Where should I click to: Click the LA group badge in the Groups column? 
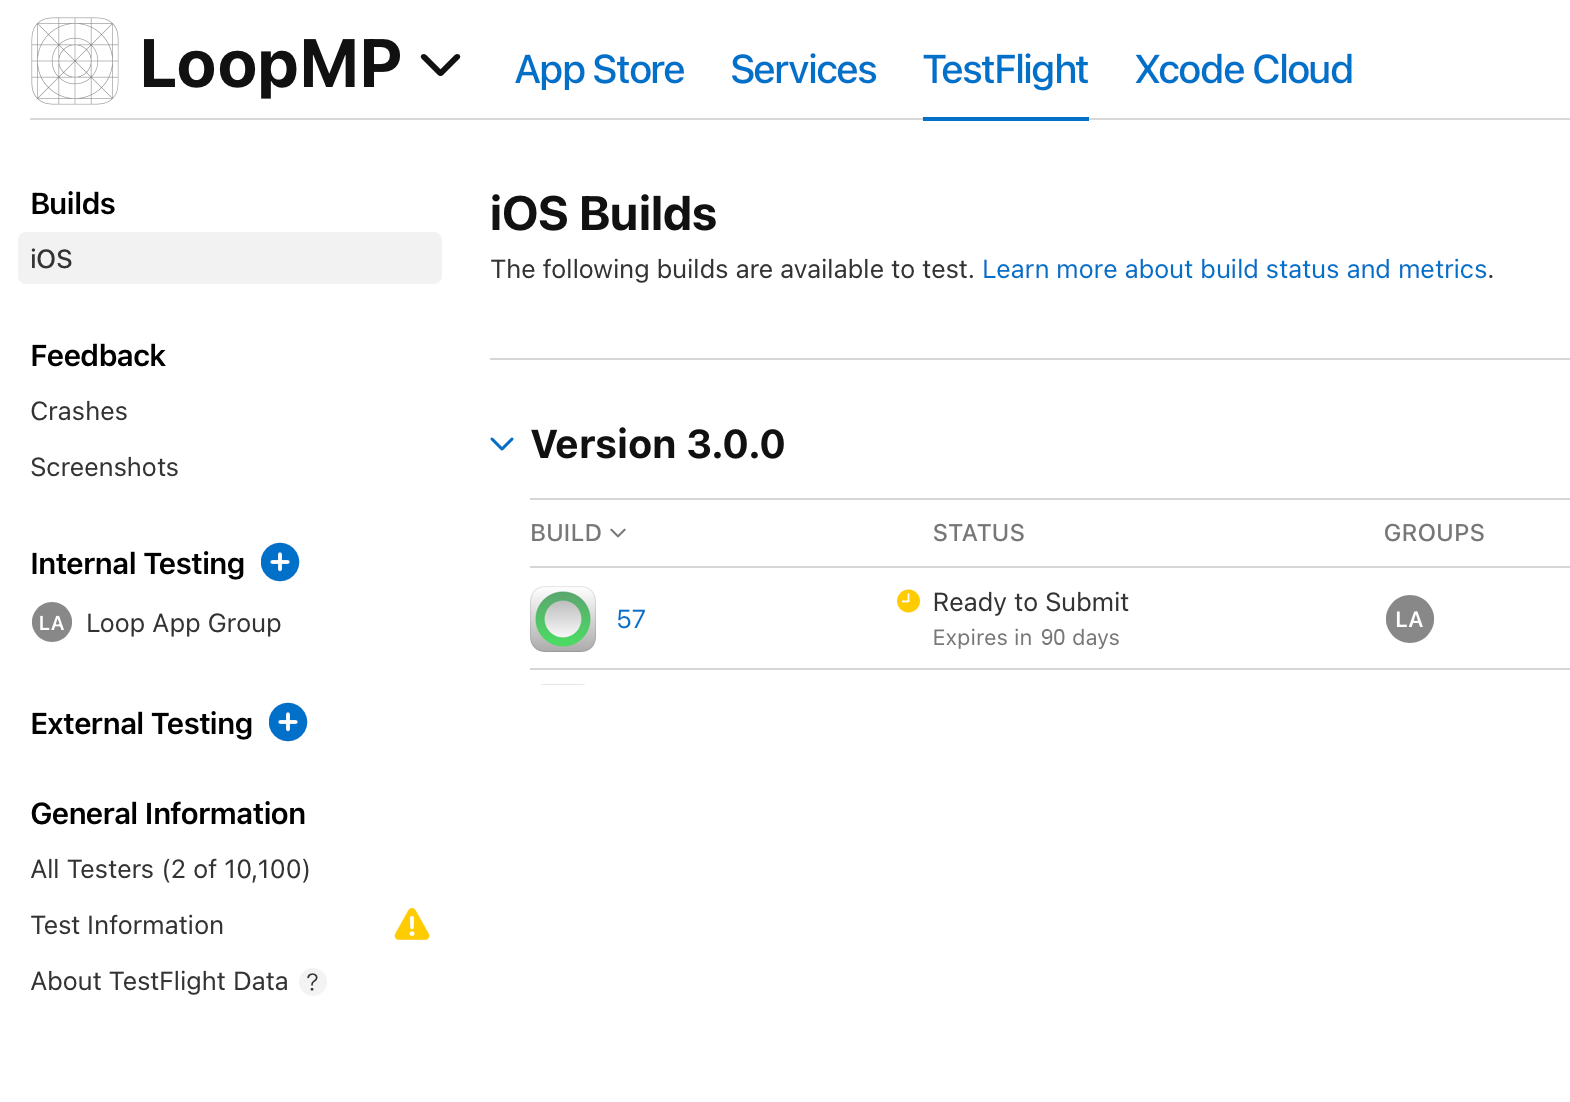(1410, 619)
